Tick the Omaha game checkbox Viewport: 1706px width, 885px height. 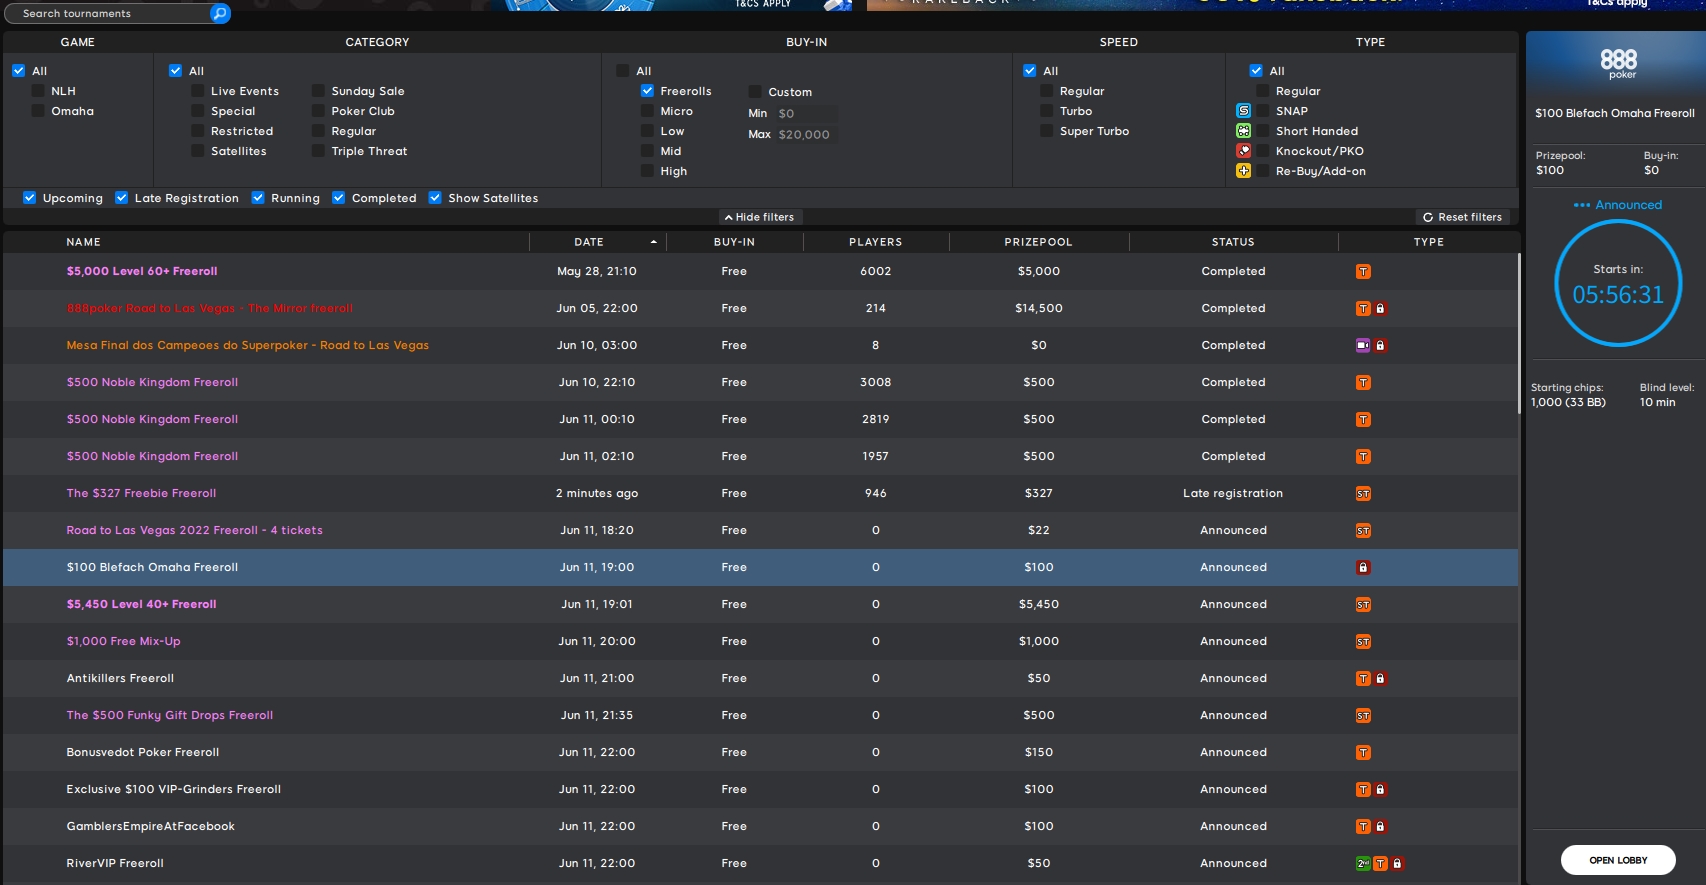tap(38, 111)
